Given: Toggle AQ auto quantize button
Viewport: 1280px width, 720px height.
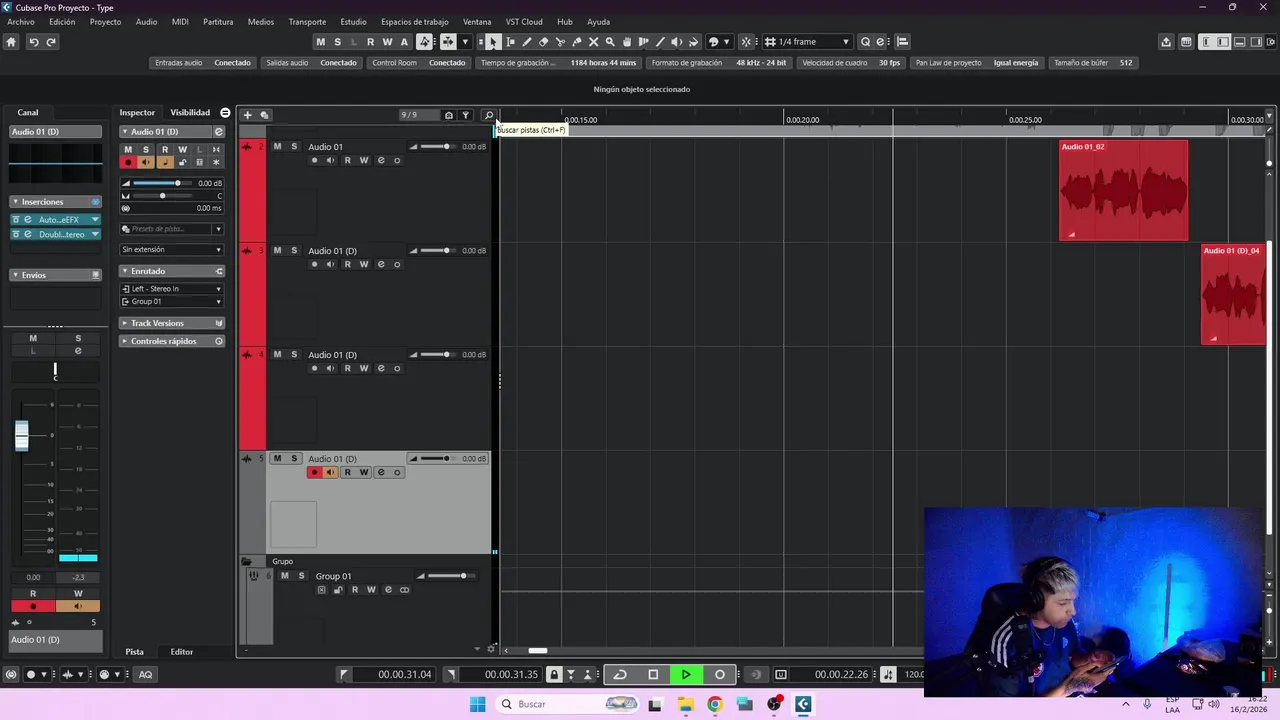Looking at the screenshot, I should click(145, 674).
